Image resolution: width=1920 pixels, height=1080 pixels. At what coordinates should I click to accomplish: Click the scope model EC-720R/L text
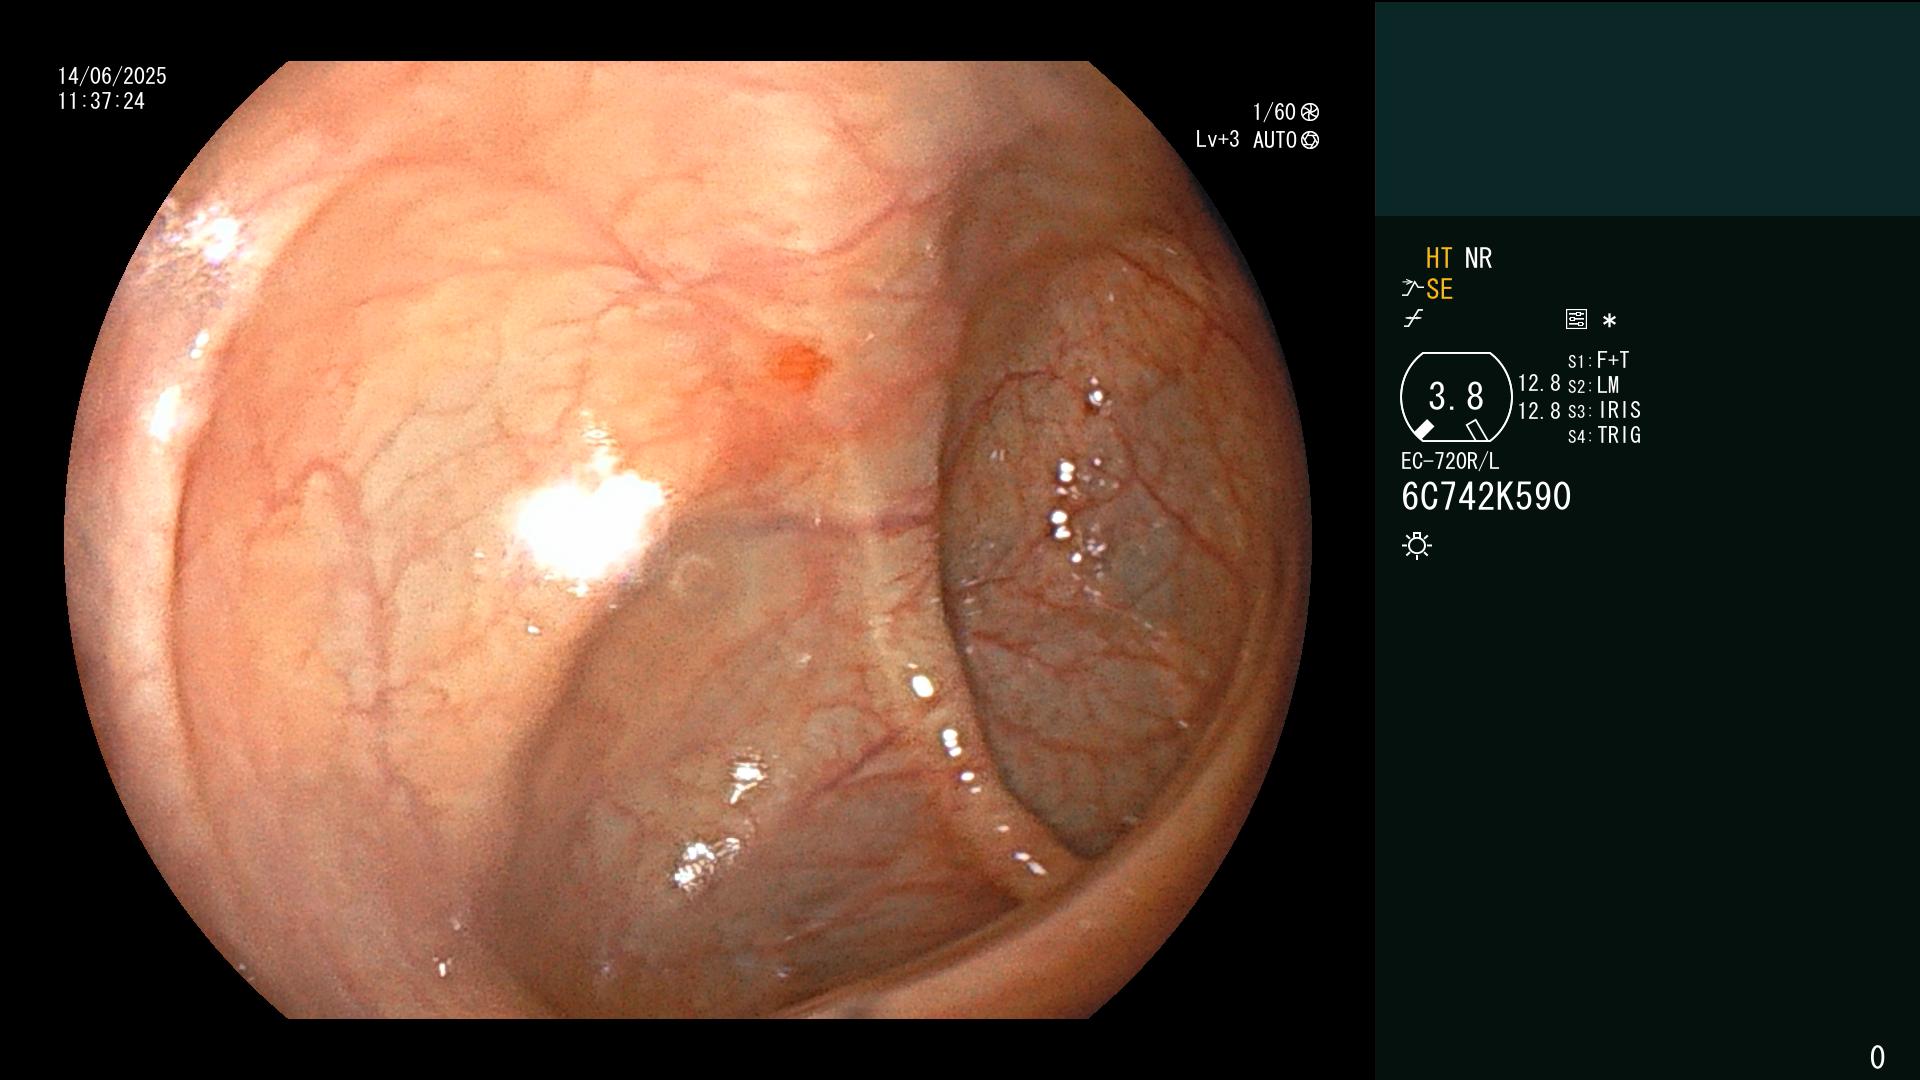point(1450,461)
